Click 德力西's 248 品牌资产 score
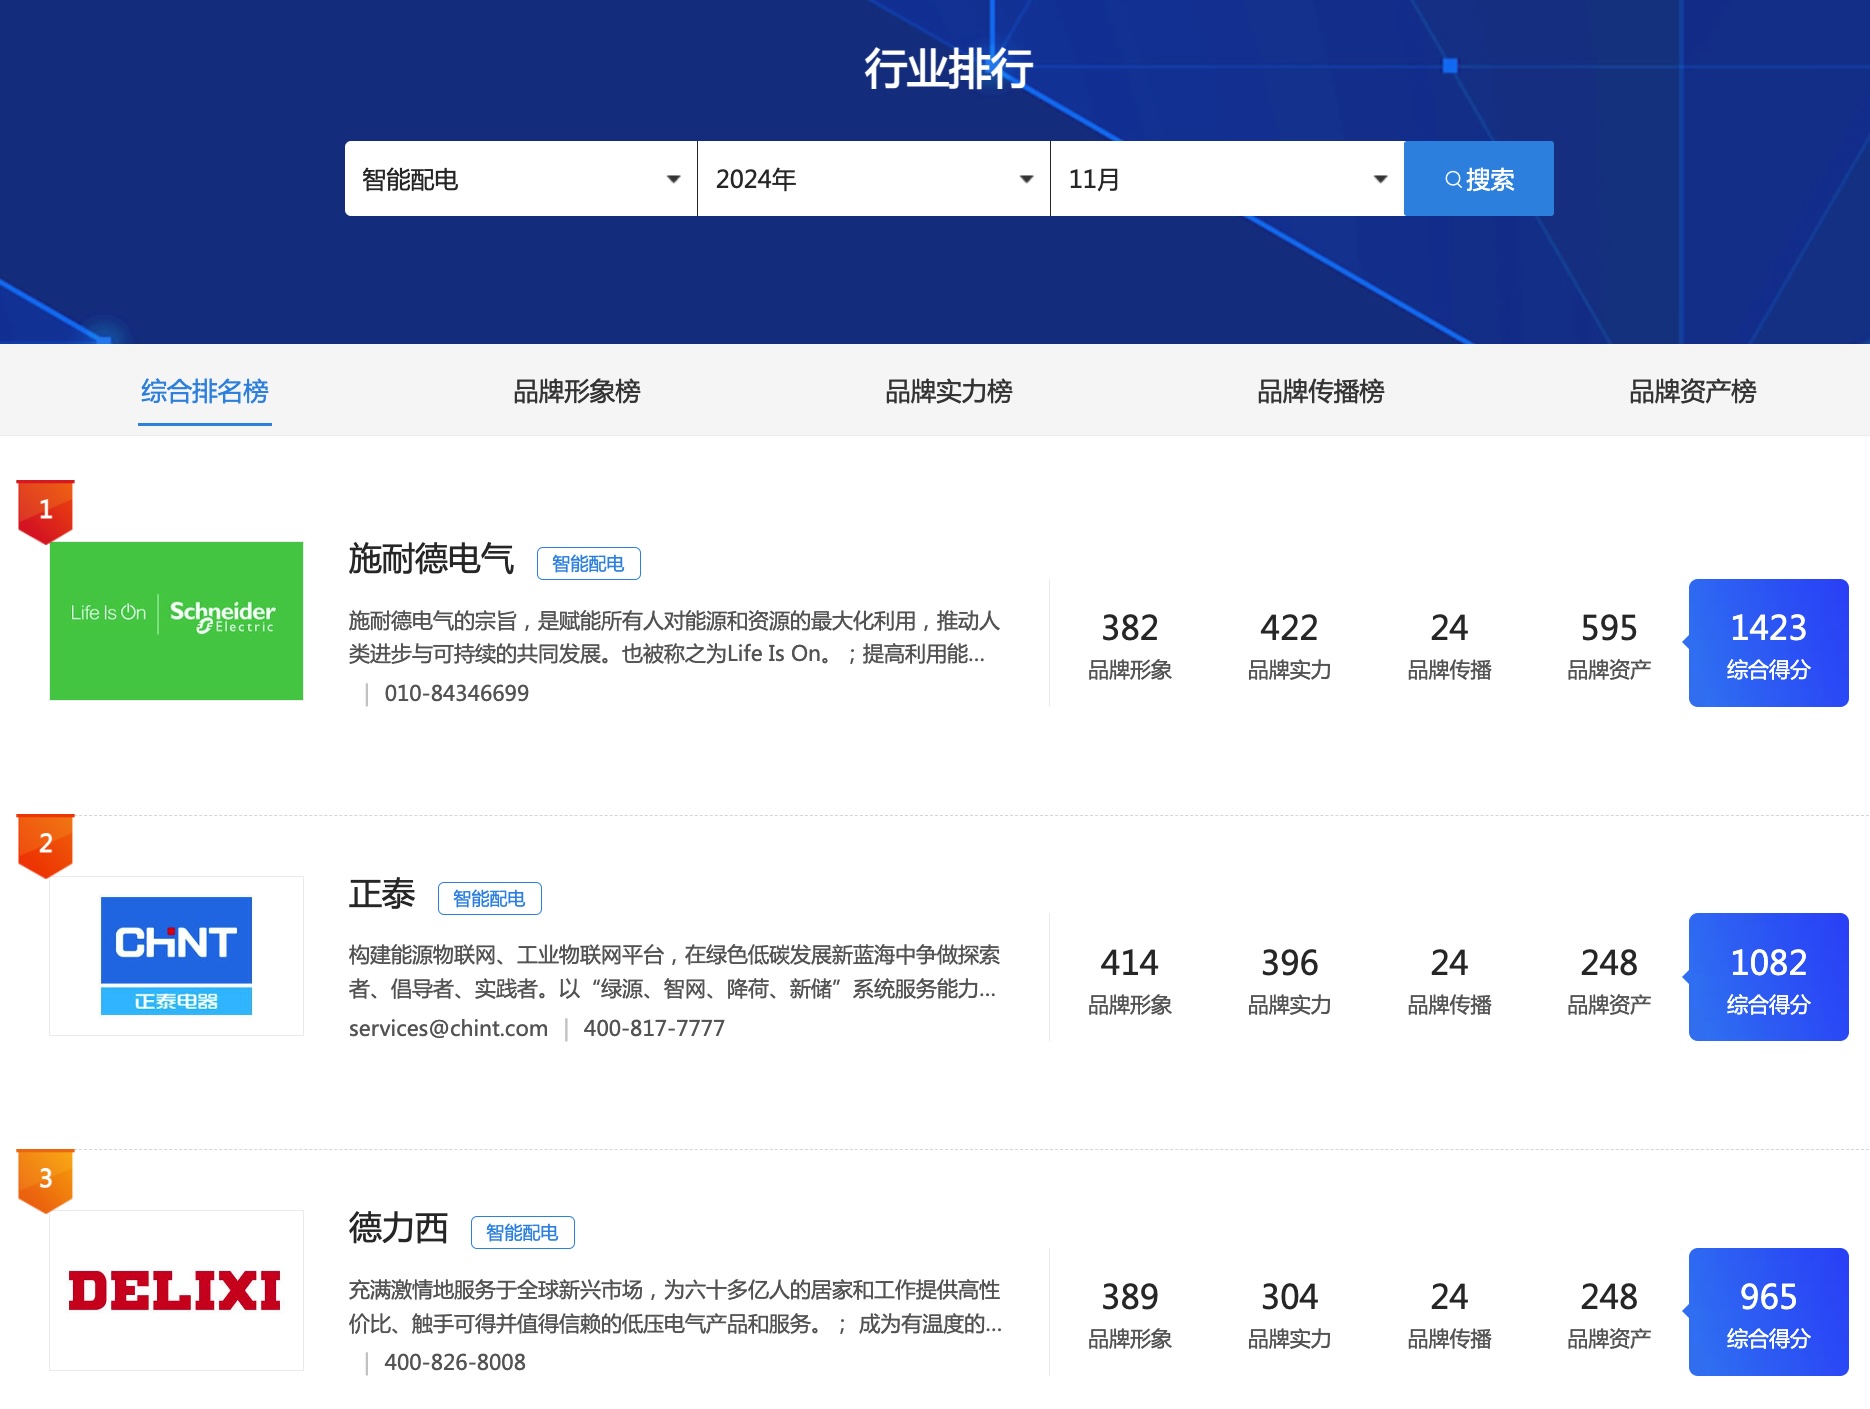The image size is (1870, 1409). (1609, 1314)
